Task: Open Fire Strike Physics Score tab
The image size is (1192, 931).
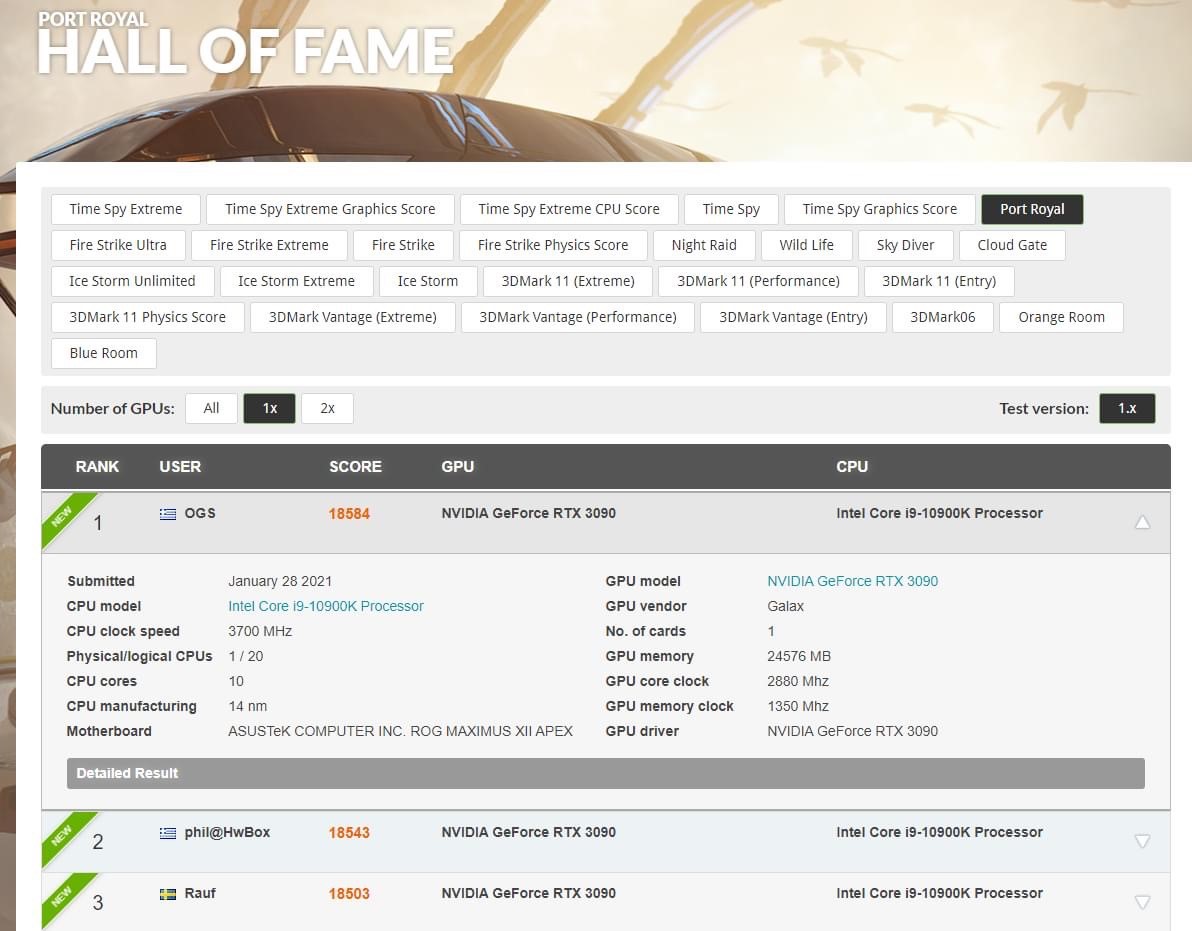Action: (x=553, y=245)
